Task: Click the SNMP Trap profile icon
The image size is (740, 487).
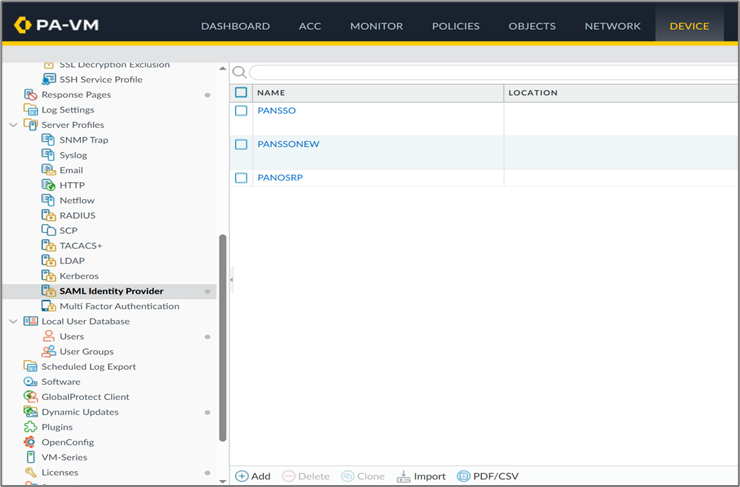Action: click(48, 140)
